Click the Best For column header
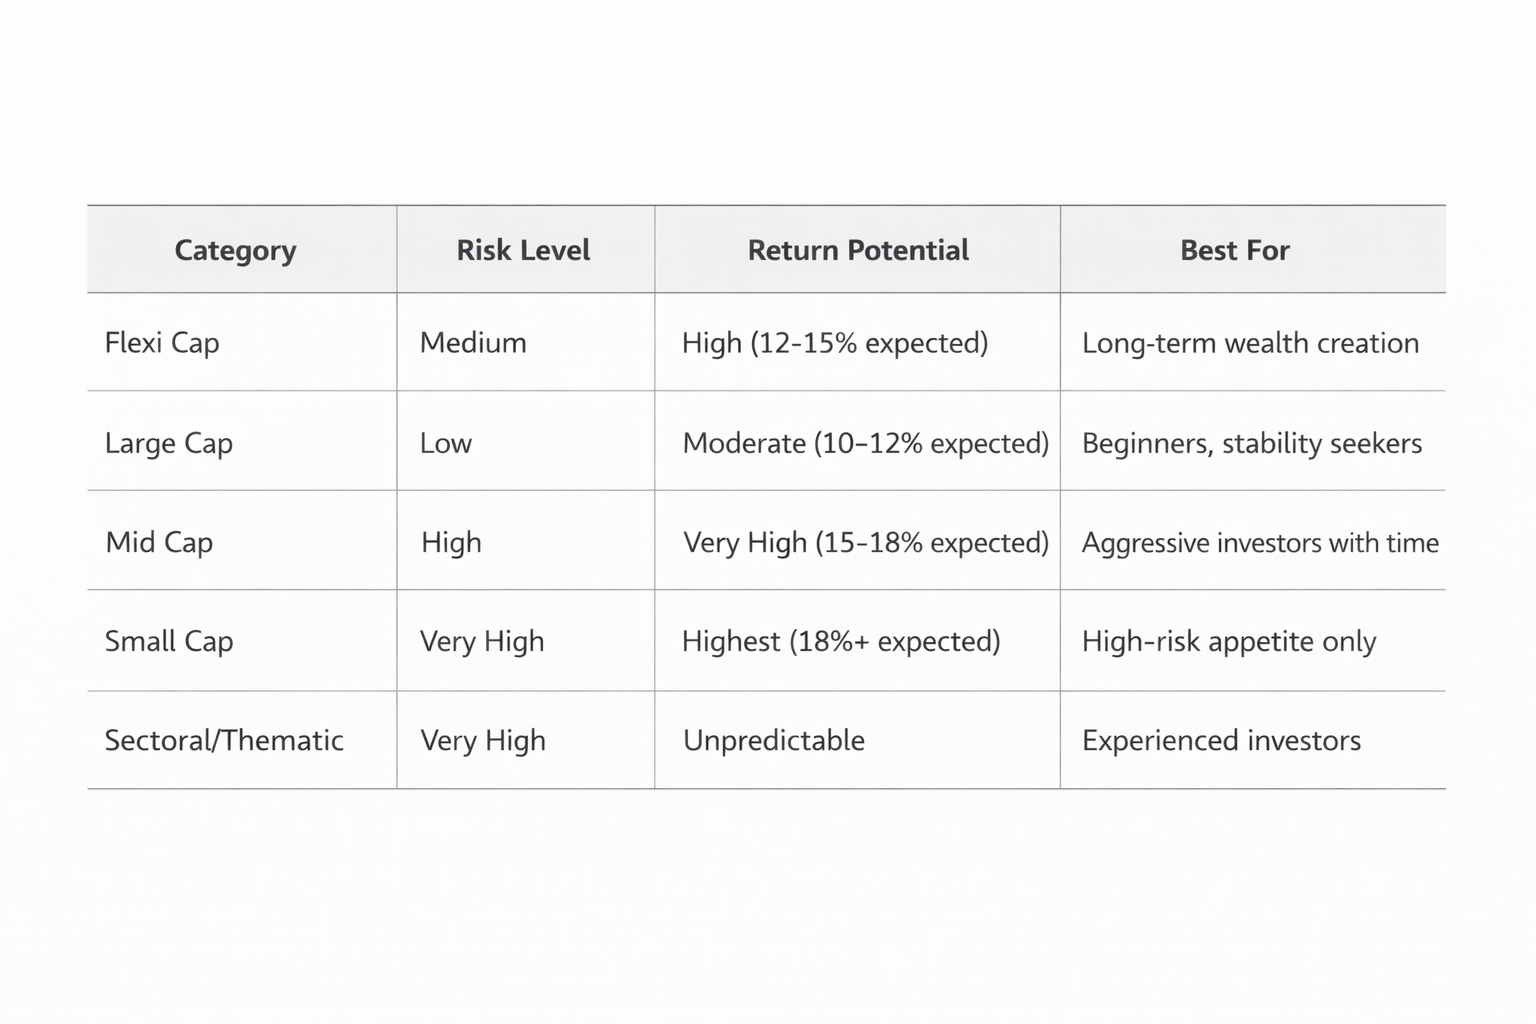 click(x=1235, y=250)
